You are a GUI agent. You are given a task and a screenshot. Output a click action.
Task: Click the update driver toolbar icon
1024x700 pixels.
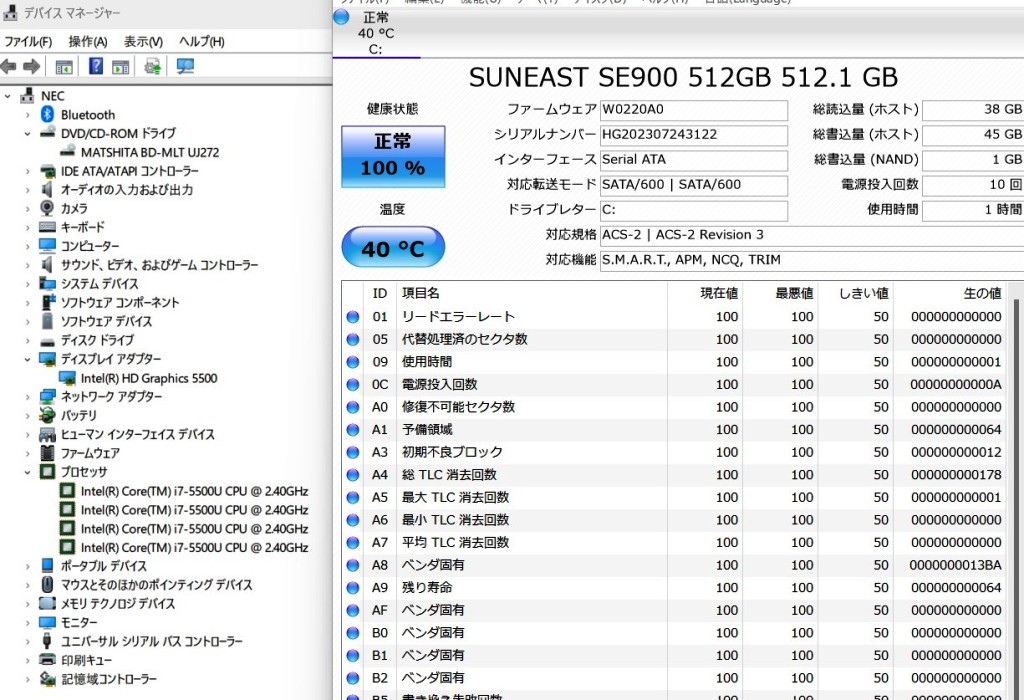(x=153, y=66)
